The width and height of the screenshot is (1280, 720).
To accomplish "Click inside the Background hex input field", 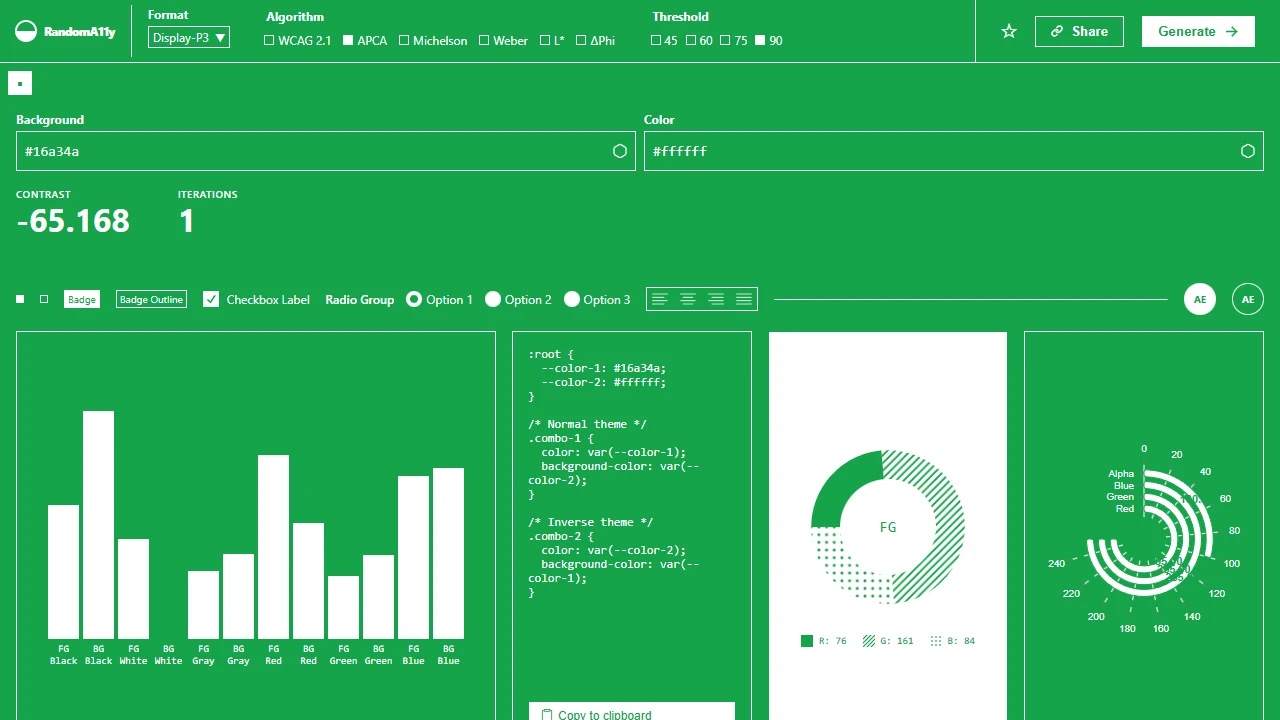I will point(300,151).
